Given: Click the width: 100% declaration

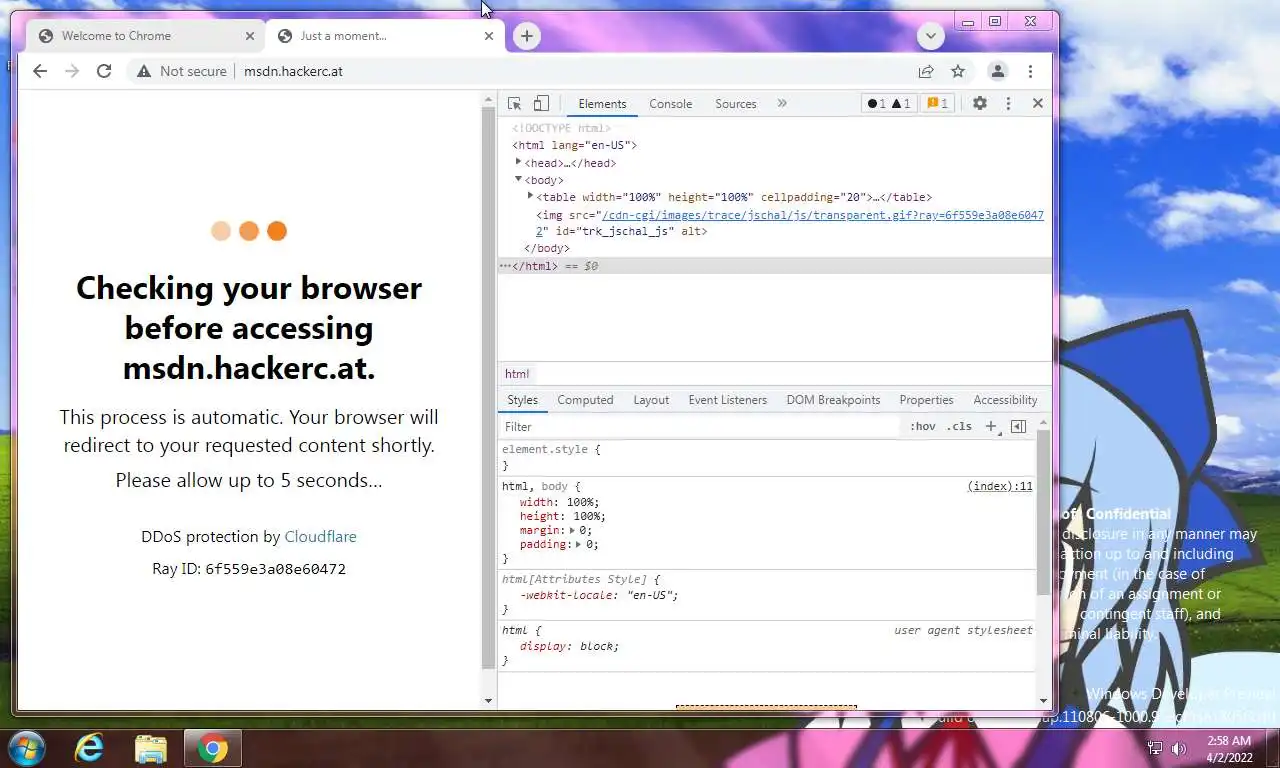Looking at the screenshot, I should [560, 502].
